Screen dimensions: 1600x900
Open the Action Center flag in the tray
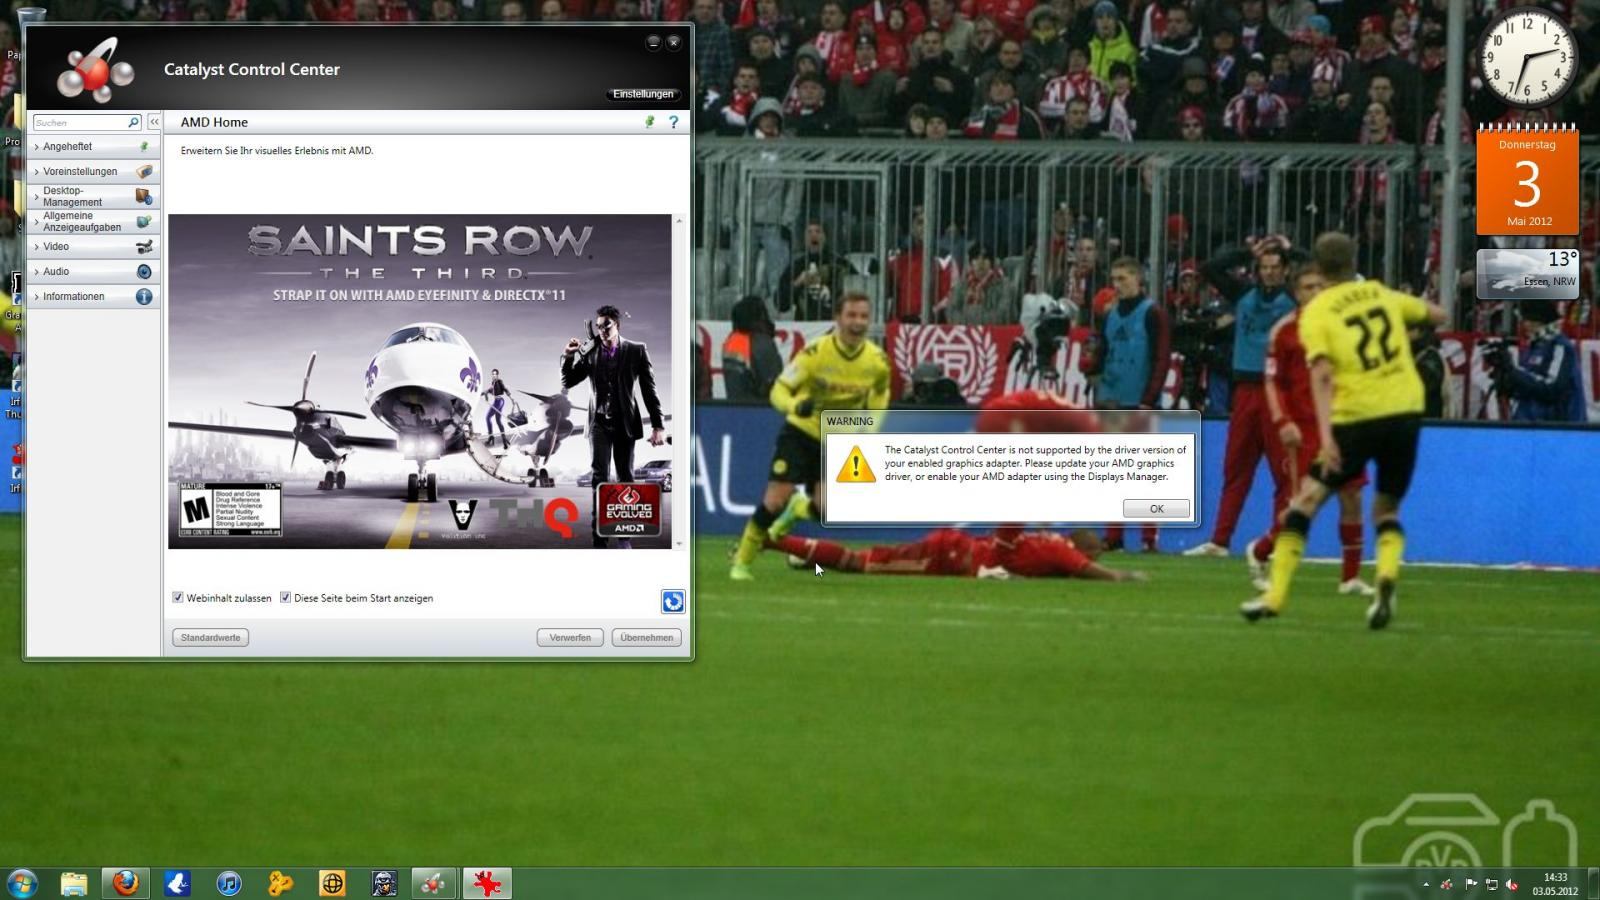(1471, 884)
